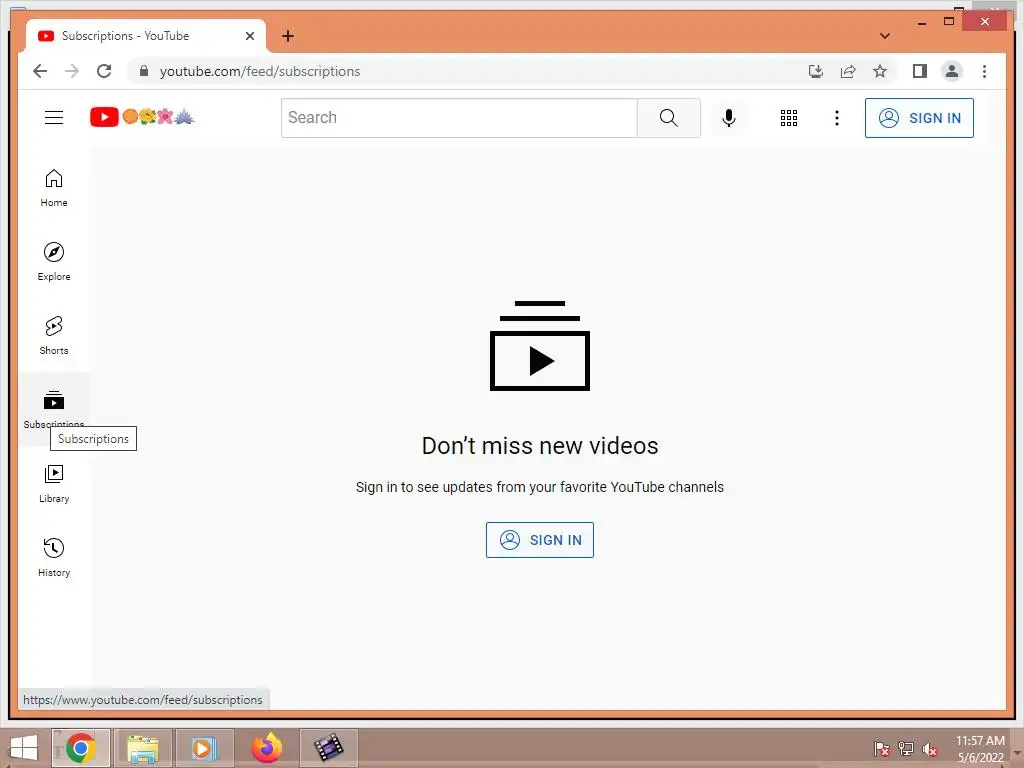Image resolution: width=1024 pixels, height=768 pixels.
Task: Click SIGN IN in the header
Action: pyautogui.click(x=919, y=118)
